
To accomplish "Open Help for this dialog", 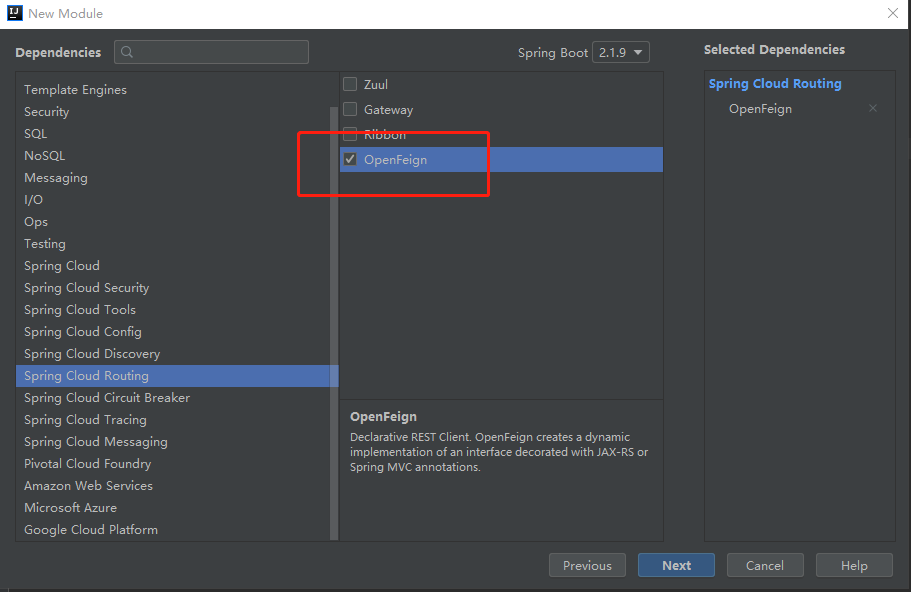I will pyautogui.click(x=854, y=565).
